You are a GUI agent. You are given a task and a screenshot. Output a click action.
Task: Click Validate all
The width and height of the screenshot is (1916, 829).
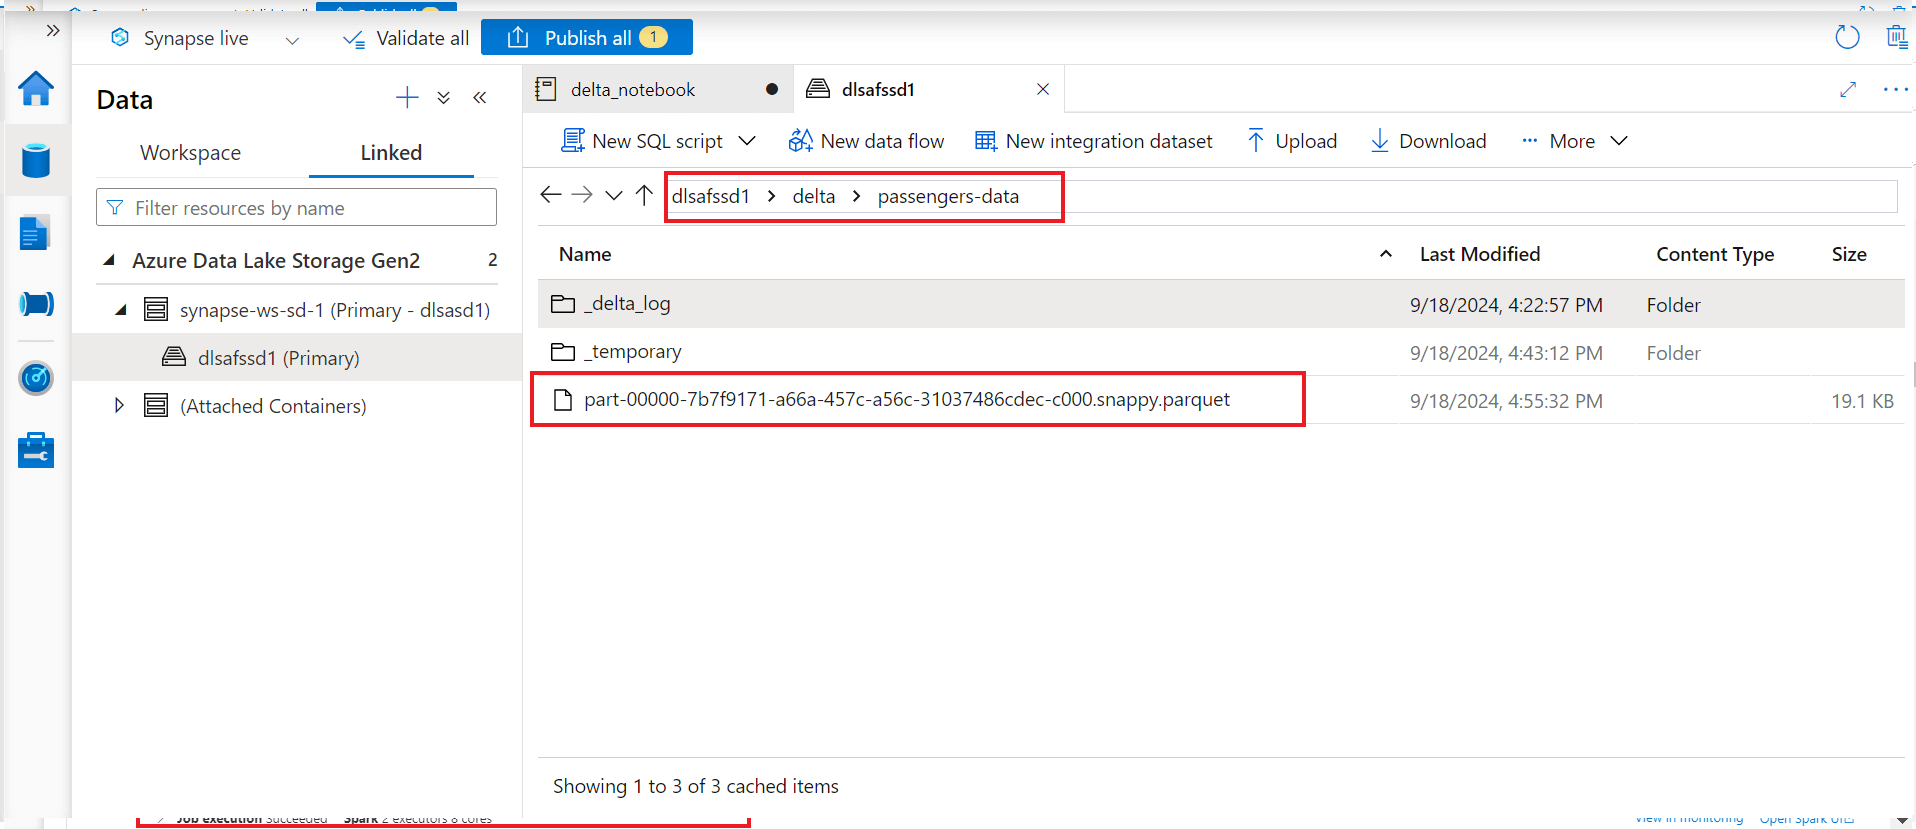tap(406, 38)
